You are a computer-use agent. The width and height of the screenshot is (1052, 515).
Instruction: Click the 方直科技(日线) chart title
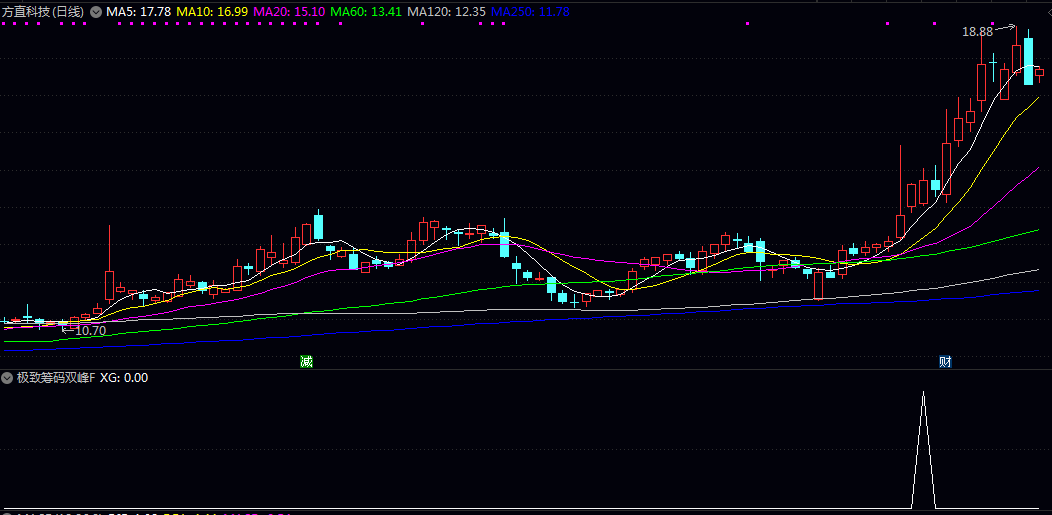pos(43,11)
